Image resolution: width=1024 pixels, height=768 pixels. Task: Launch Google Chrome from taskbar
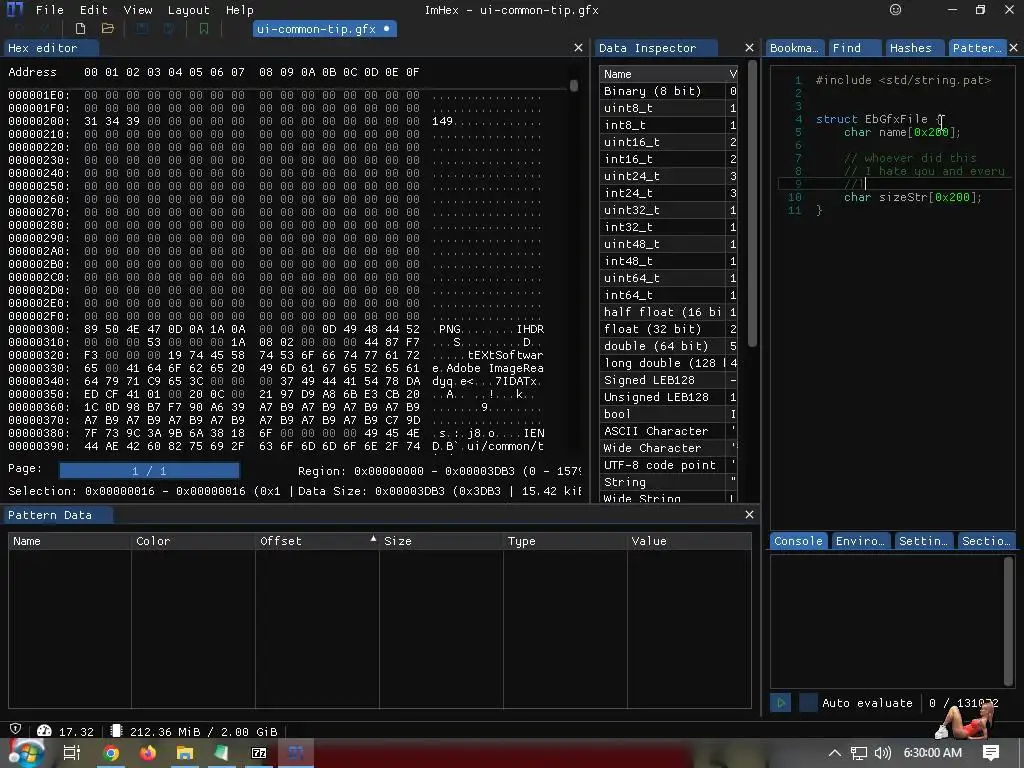tap(111, 753)
